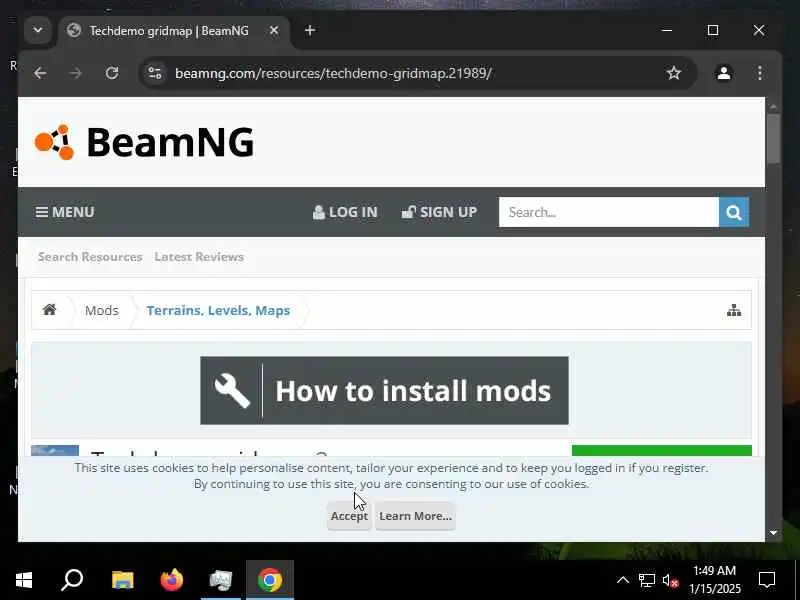Open the LOG IN link
Viewport: 800px width, 600px height.
[345, 212]
